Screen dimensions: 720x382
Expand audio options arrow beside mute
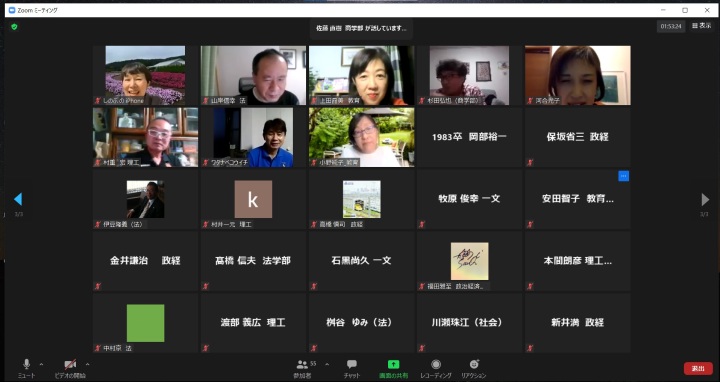[x=41, y=365]
